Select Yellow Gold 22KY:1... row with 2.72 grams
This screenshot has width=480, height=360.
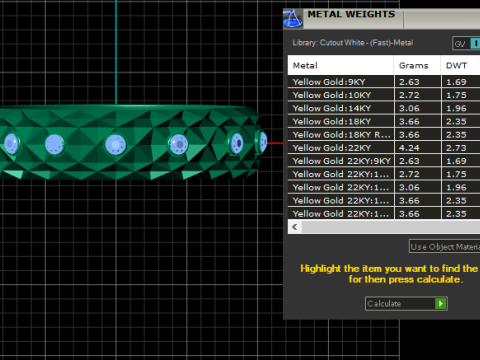click(384, 174)
